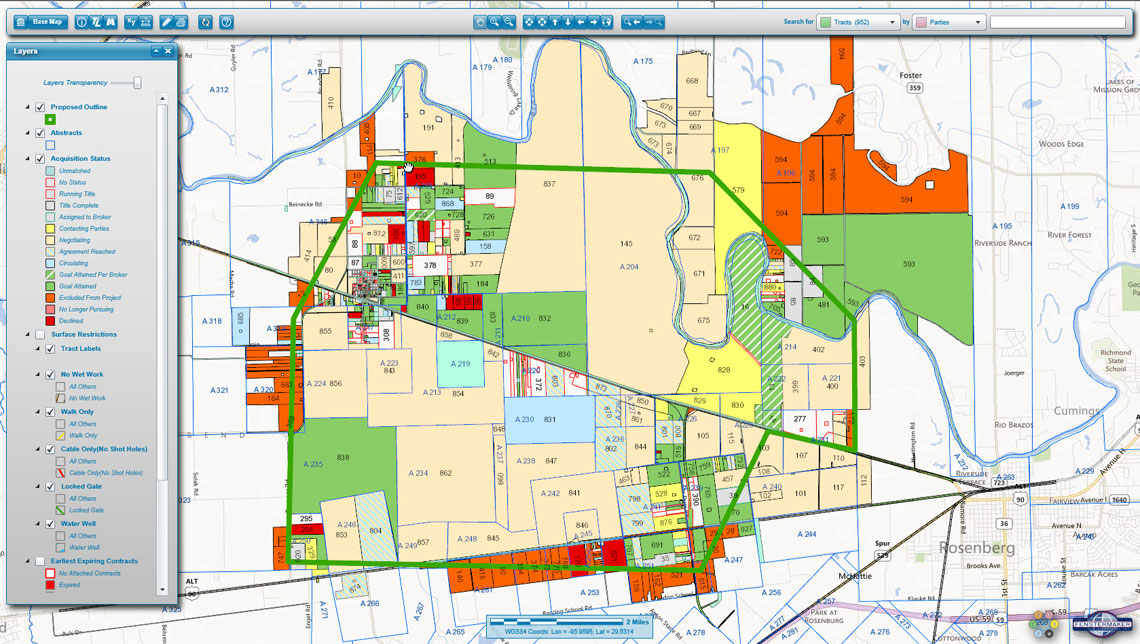This screenshot has width=1140, height=644.
Task: Adjust the Layers Transparency slider
Action: (x=137, y=81)
